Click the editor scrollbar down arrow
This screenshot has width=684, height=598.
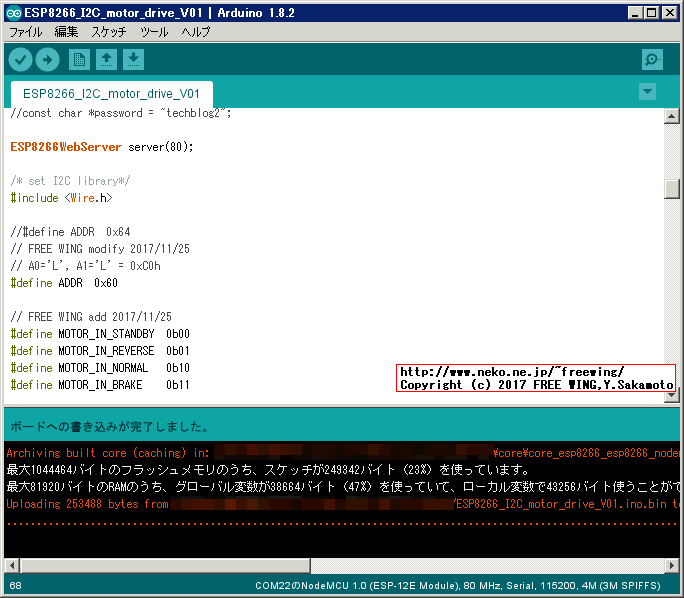(x=671, y=395)
